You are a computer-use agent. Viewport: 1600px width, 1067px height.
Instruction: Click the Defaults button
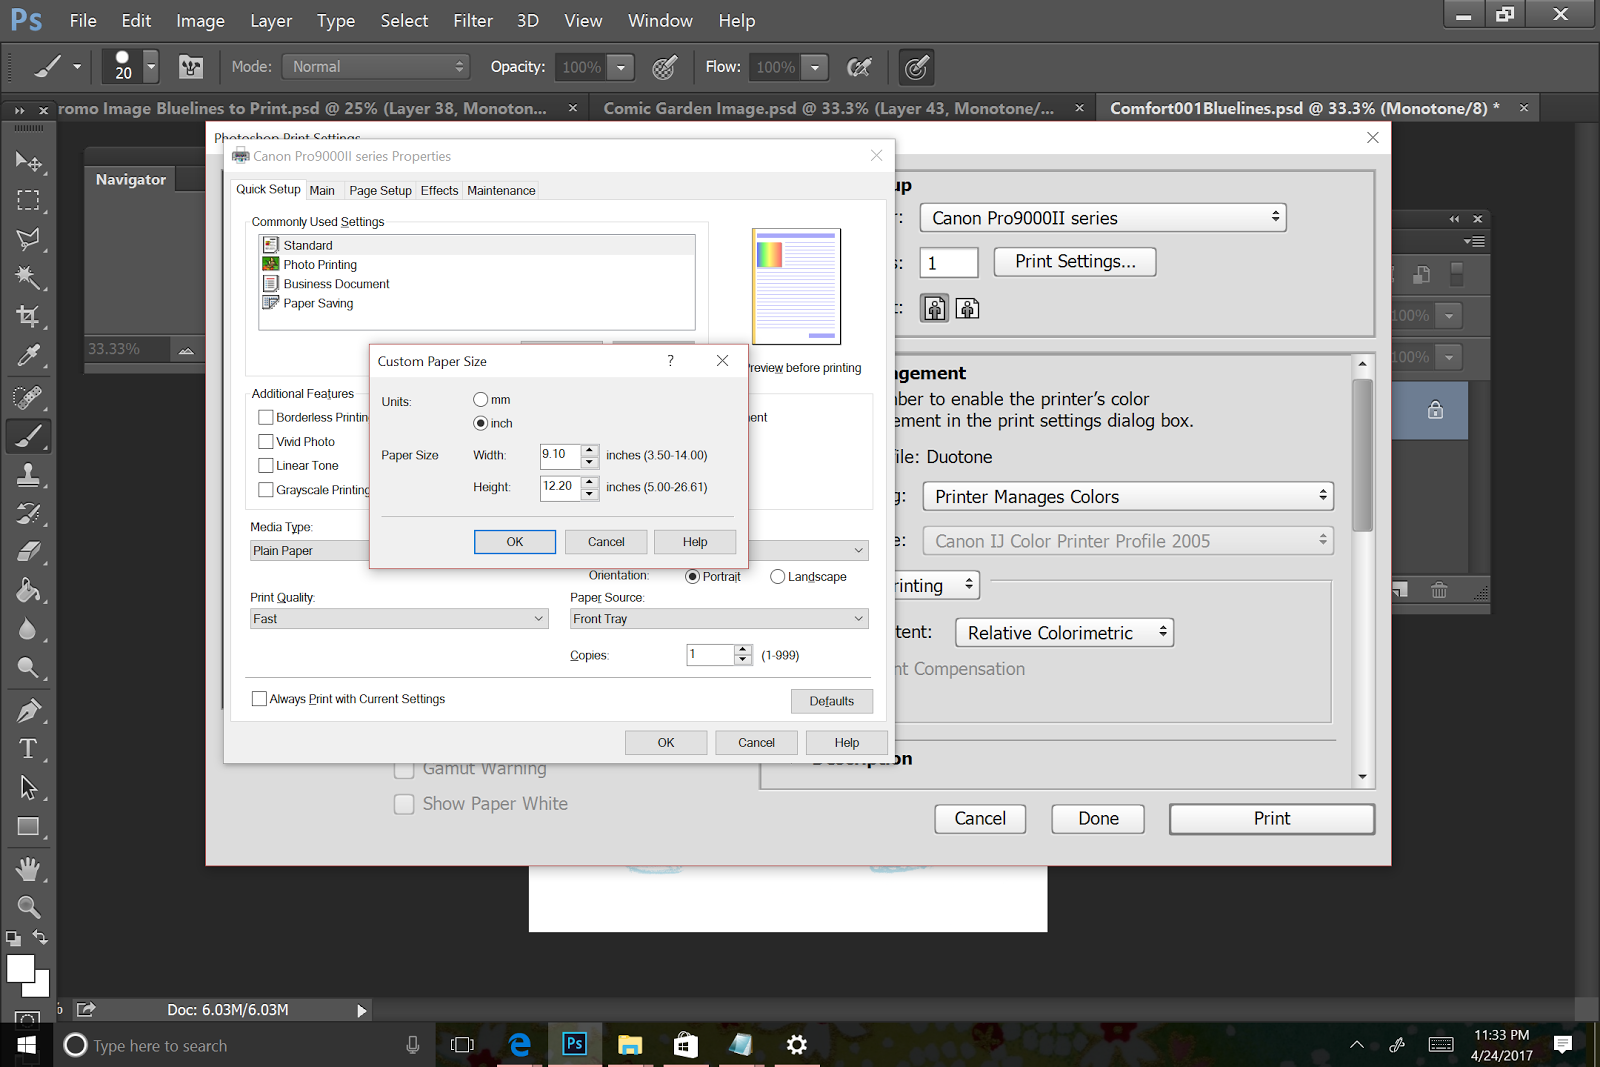832,701
